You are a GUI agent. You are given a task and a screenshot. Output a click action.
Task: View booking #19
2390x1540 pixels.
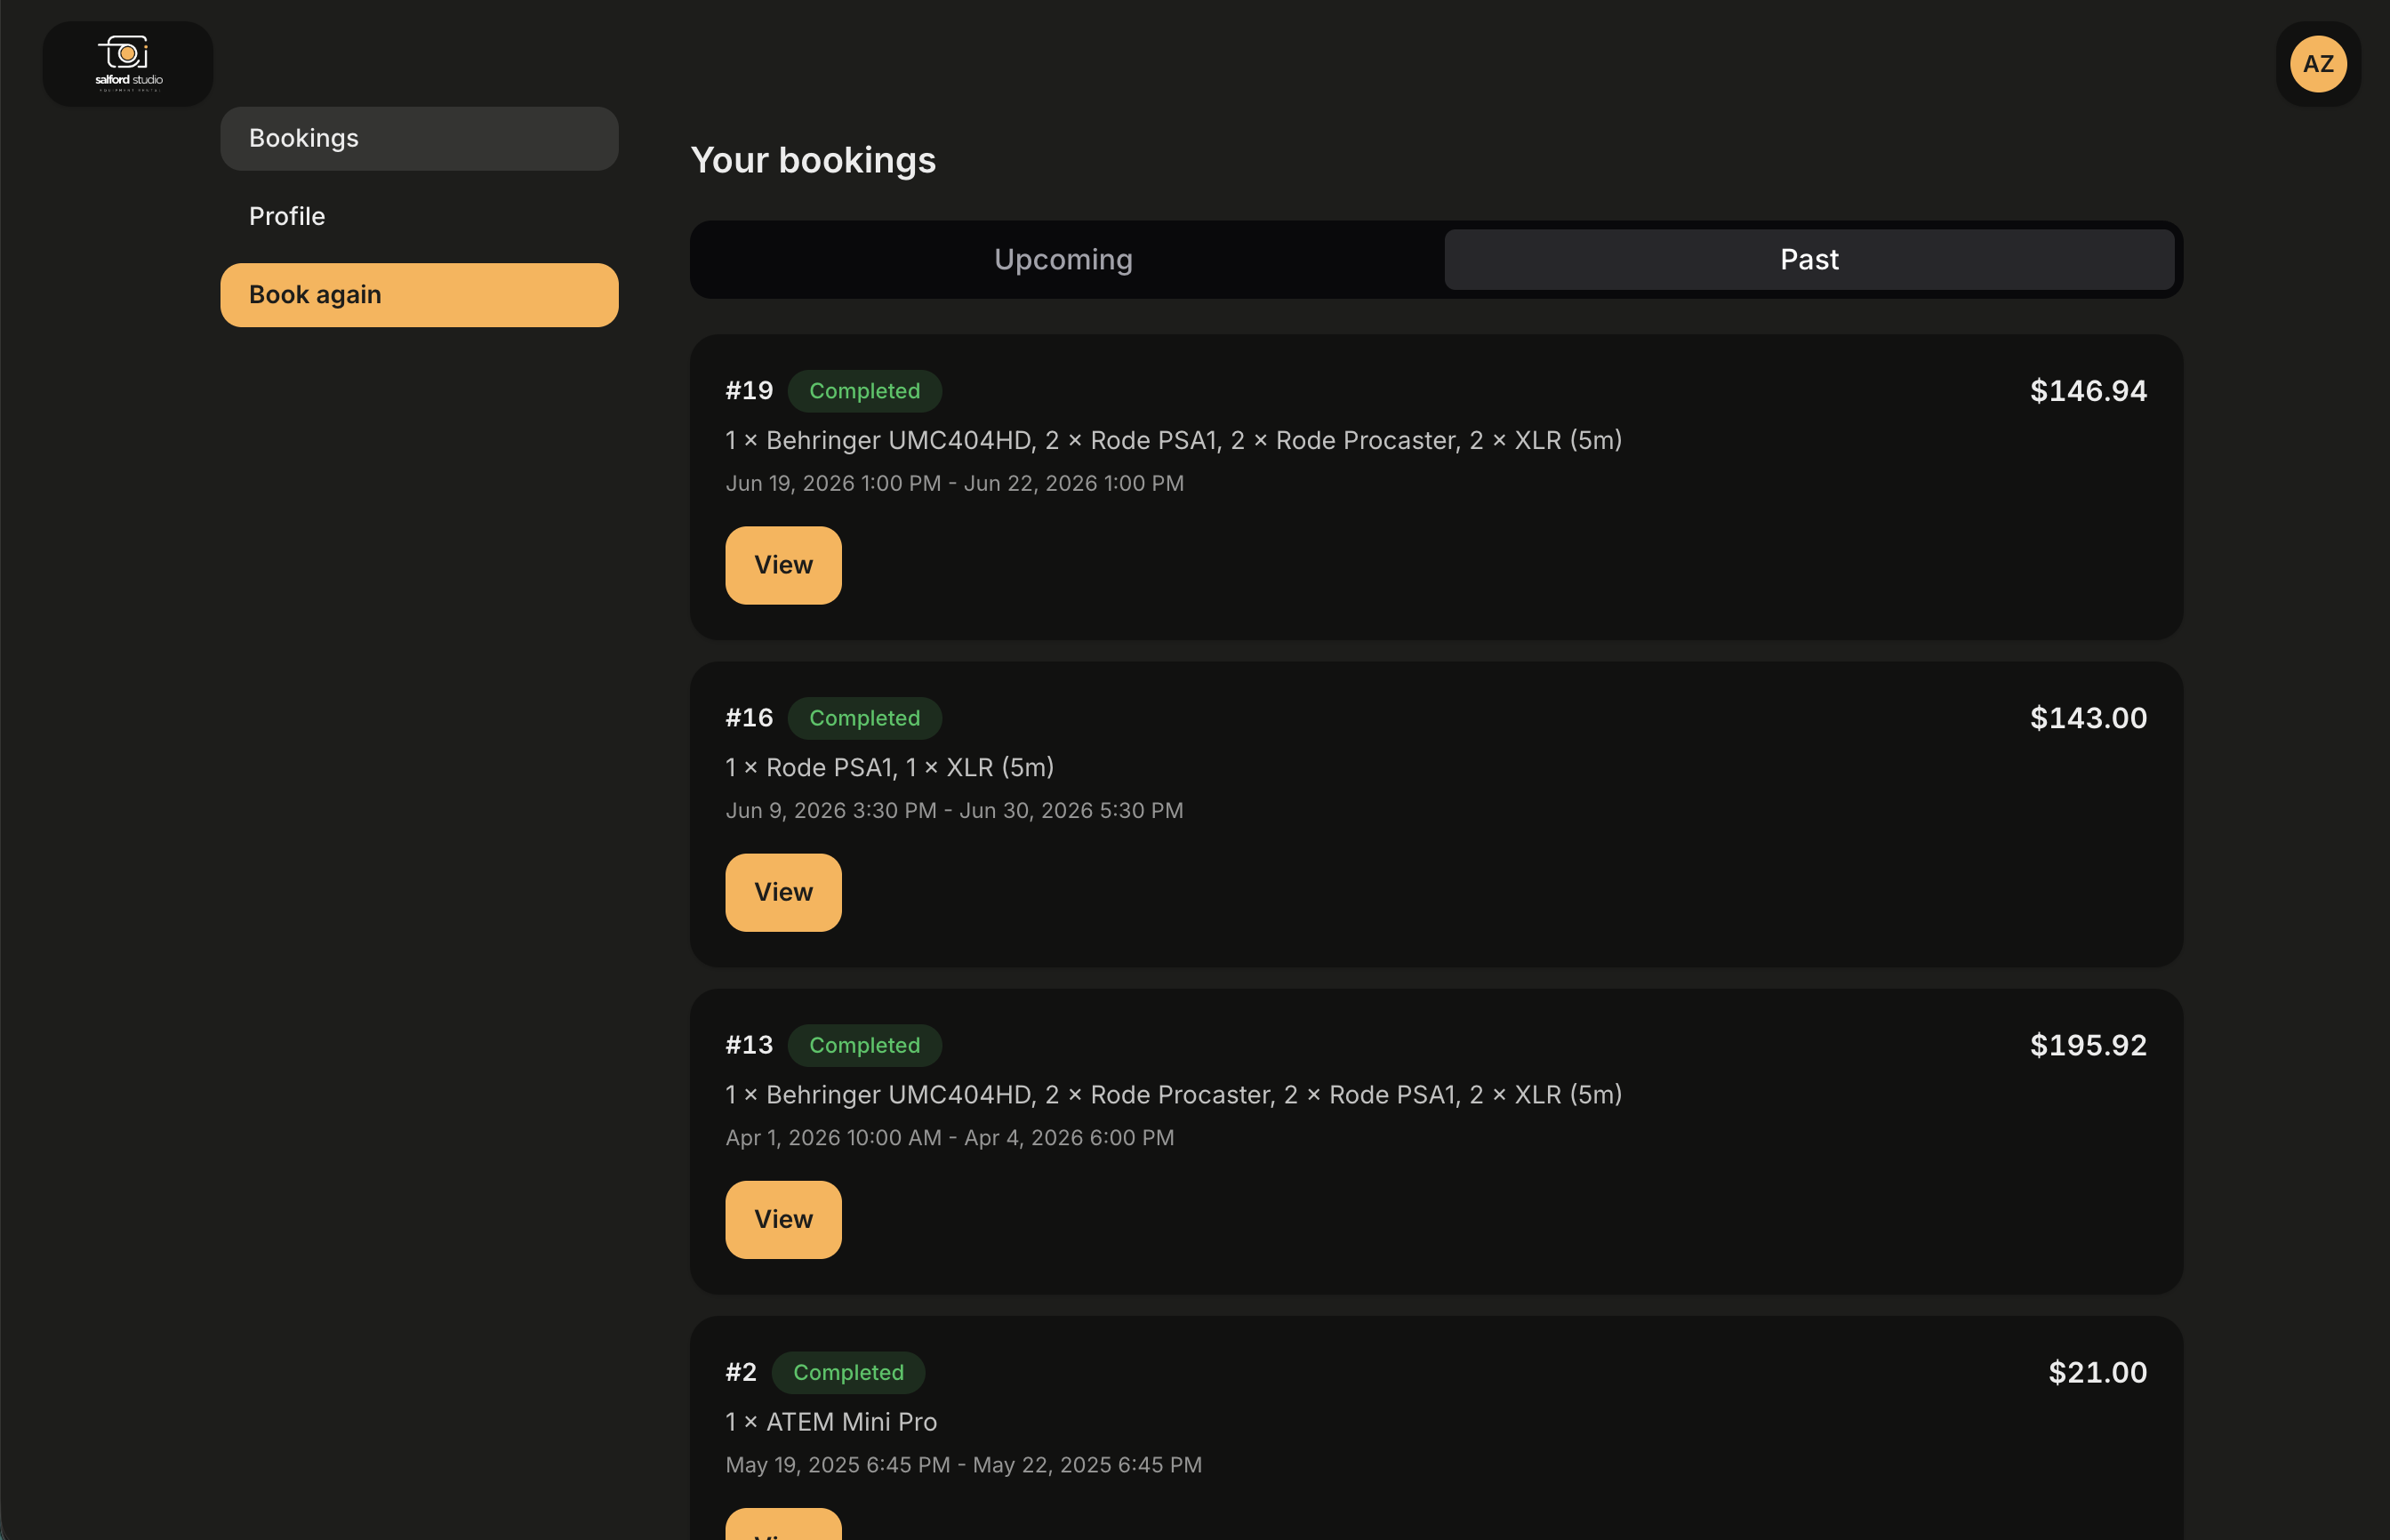click(783, 565)
